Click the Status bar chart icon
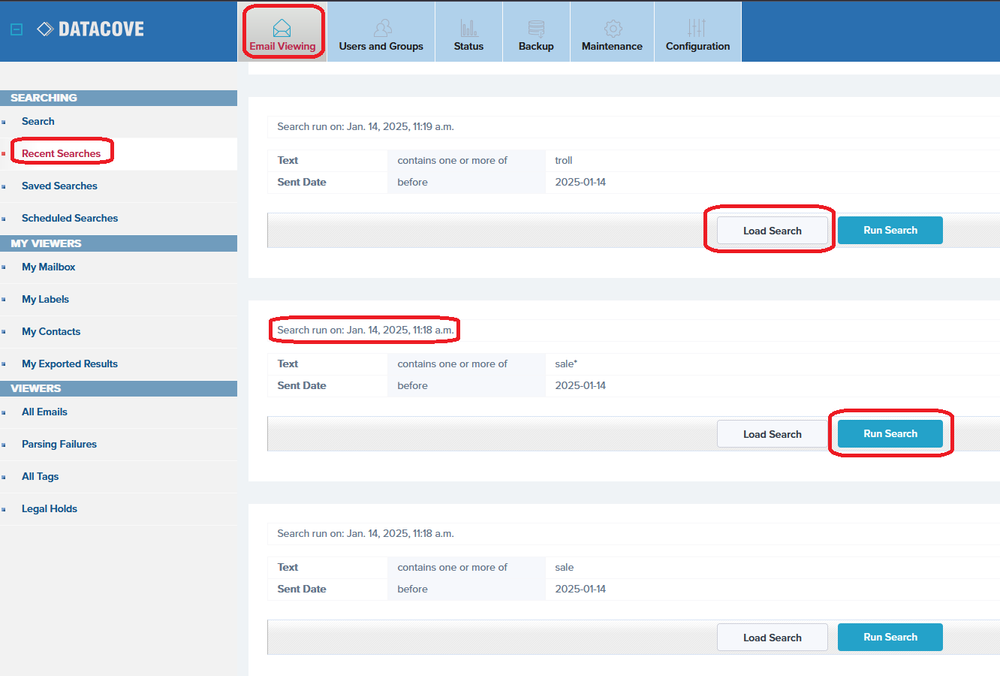Image resolution: width=1000 pixels, height=676 pixels. click(469, 28)
